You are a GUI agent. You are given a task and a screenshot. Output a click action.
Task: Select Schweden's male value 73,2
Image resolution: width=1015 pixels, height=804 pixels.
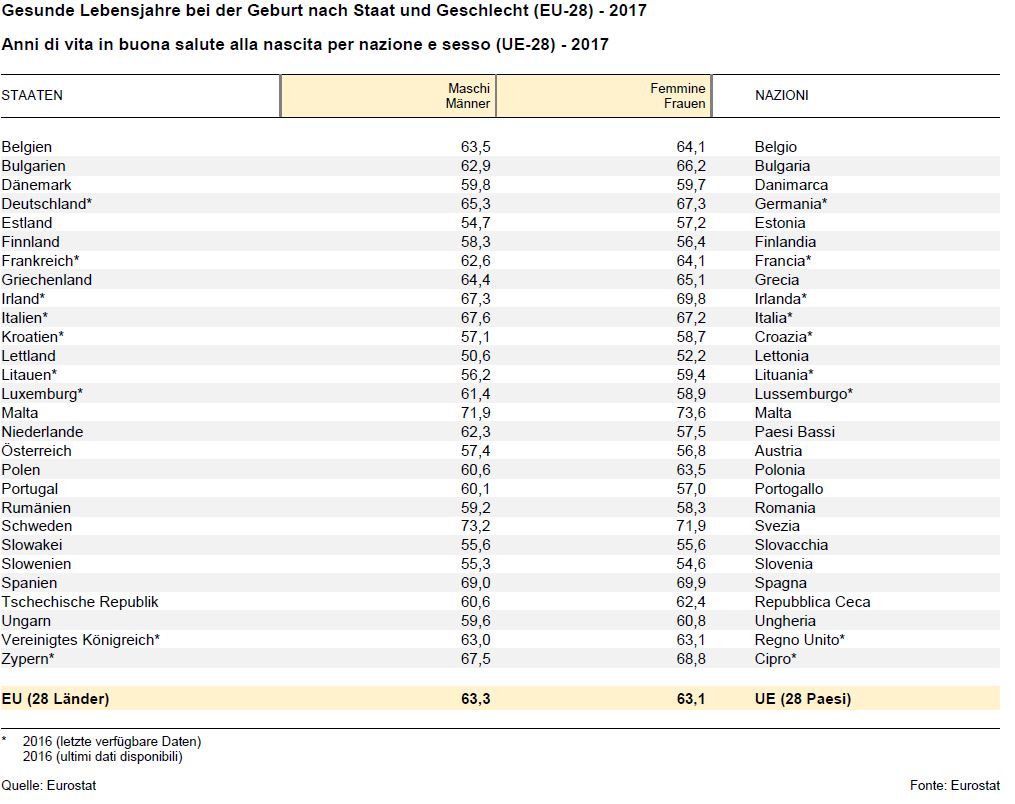(475, 526)
